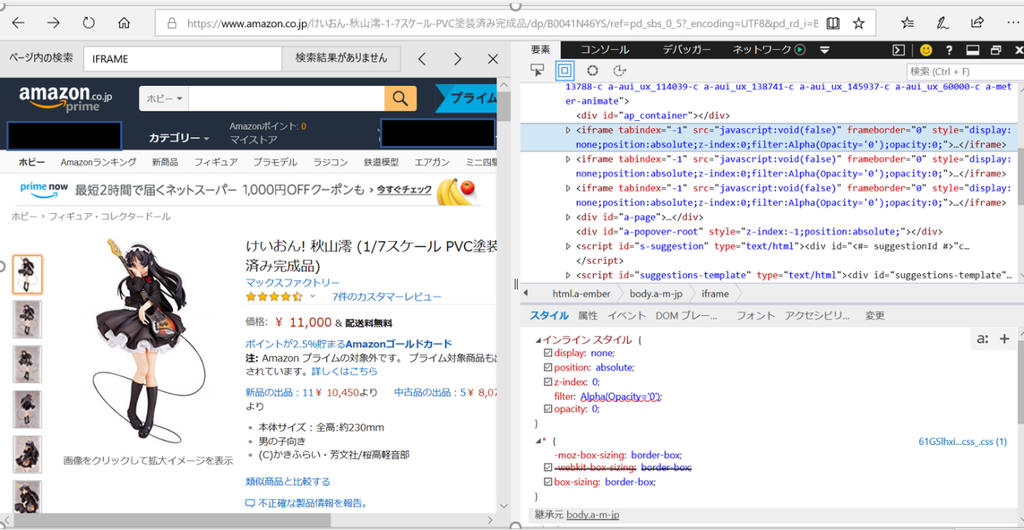Uncheck the display: none property
The width and height of the screenshot is (1024, 530).
(548, 353)
